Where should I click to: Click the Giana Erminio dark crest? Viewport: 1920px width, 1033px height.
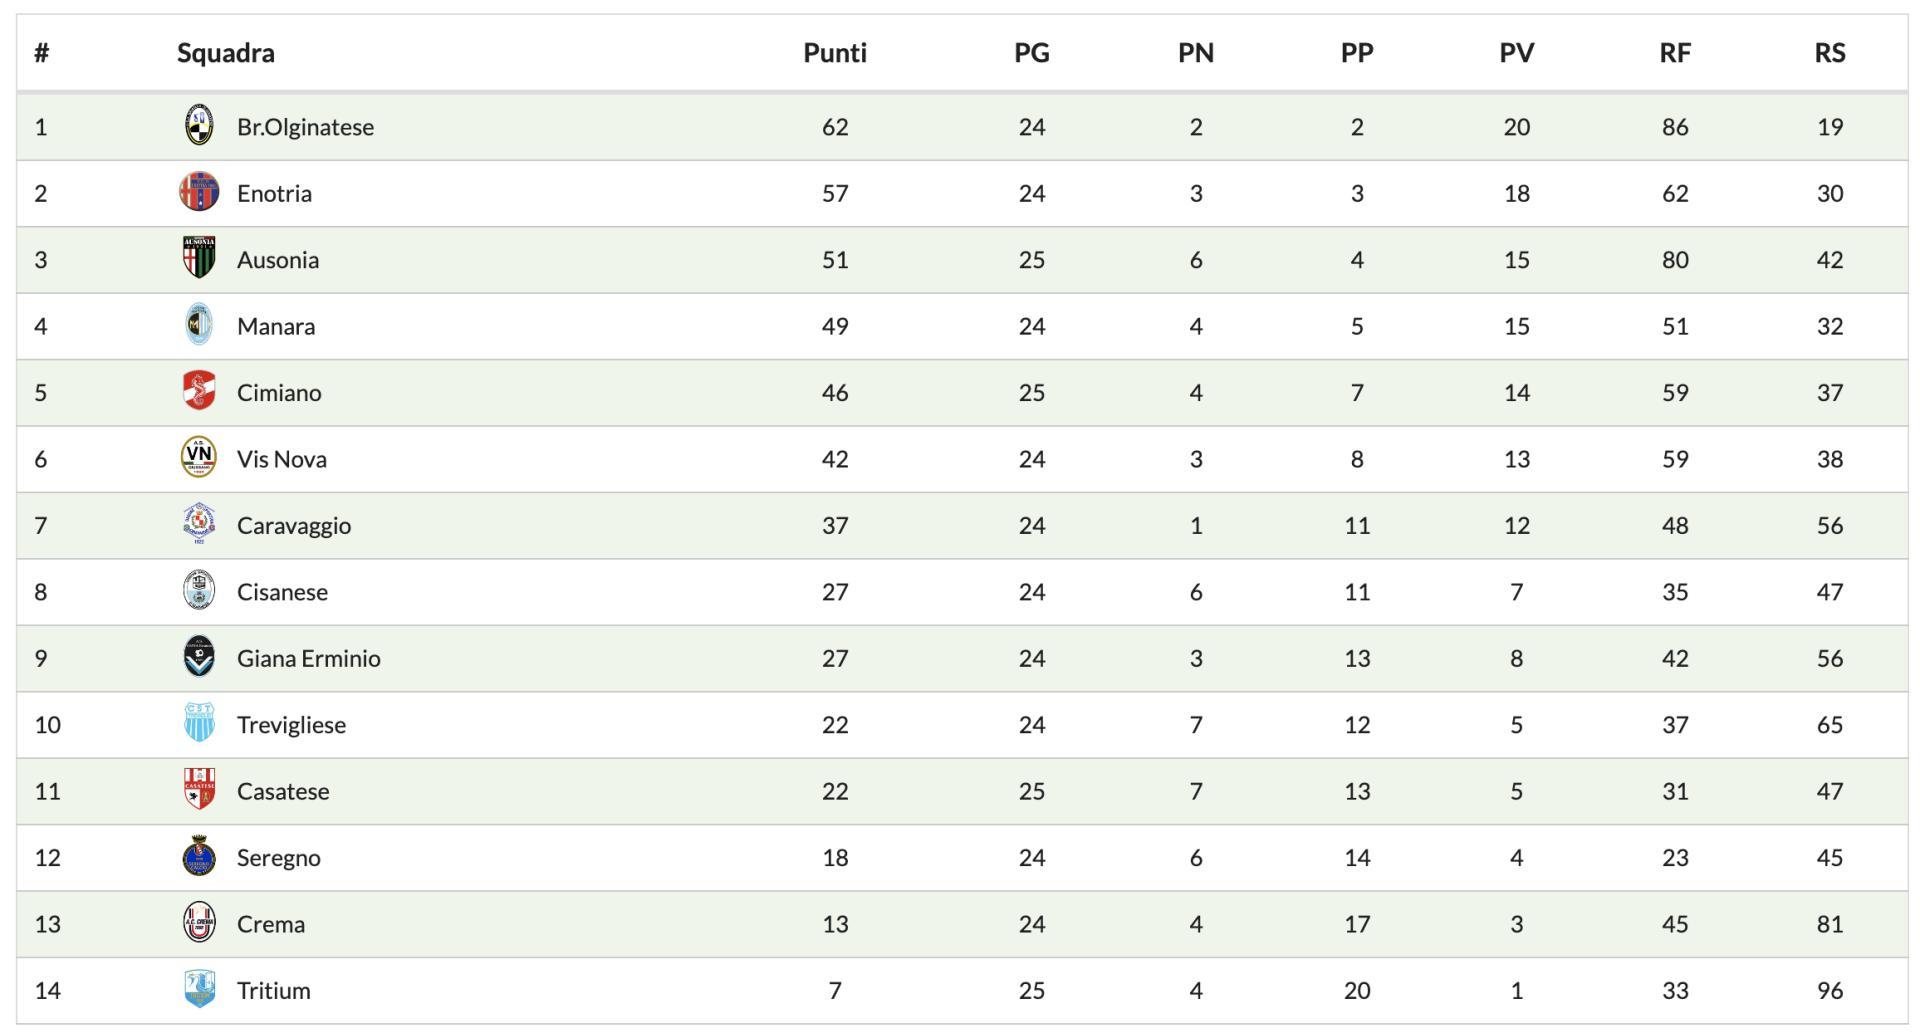tap(199, 657)
